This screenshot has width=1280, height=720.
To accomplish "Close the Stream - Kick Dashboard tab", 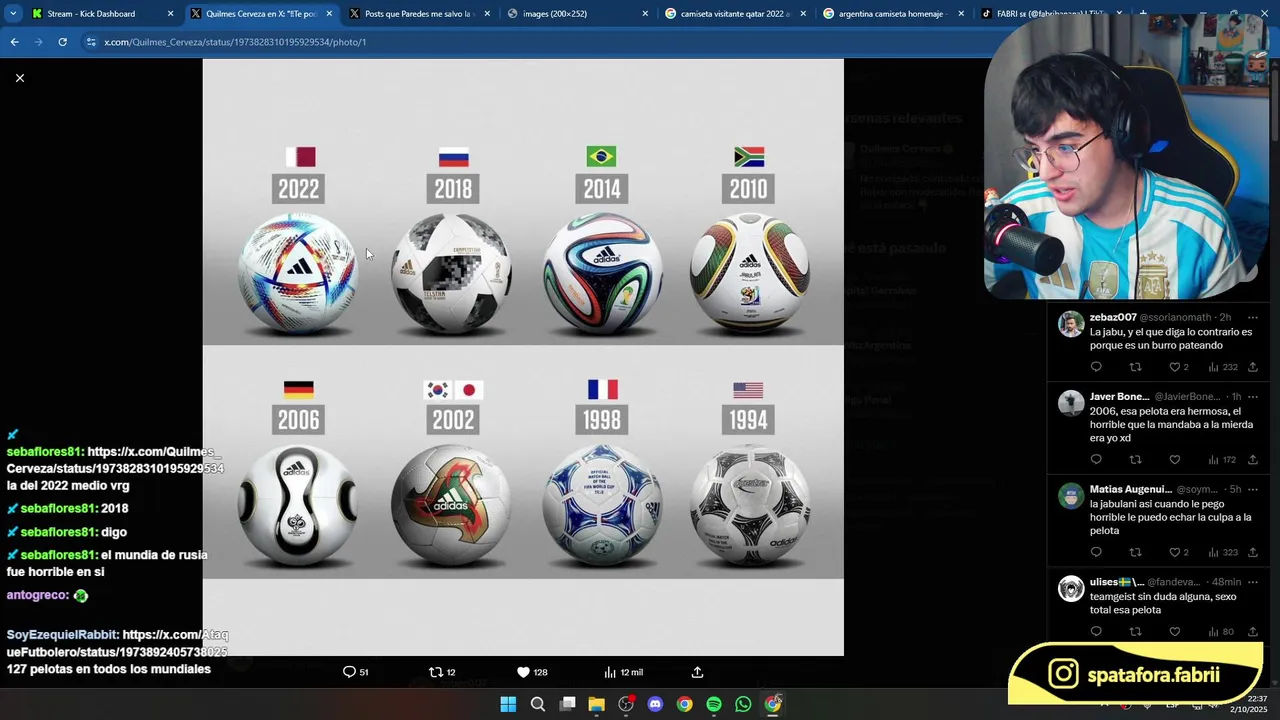I will pos(170,14).
